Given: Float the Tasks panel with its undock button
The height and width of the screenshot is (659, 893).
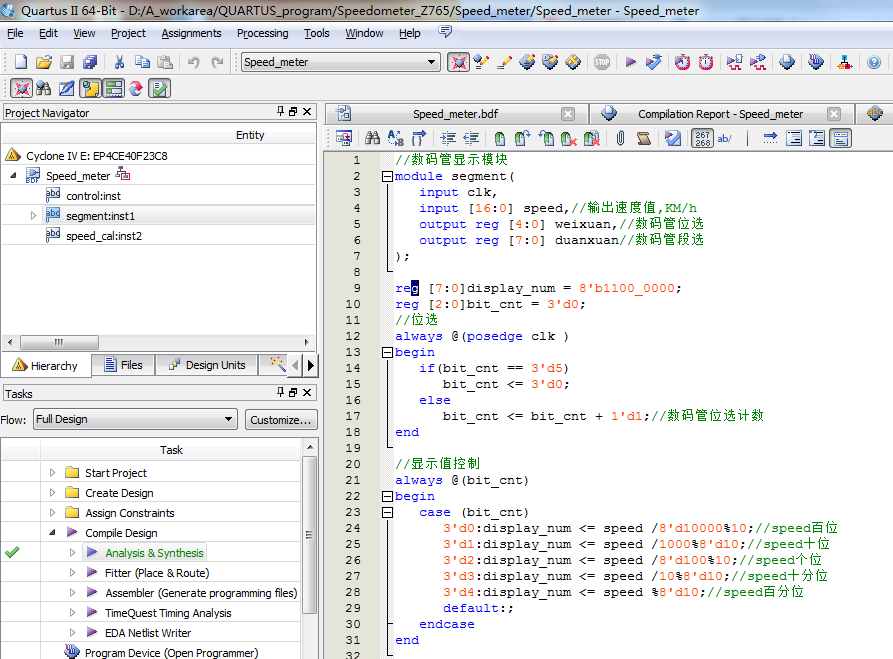Looking at the screenshot, I should 293,392.
